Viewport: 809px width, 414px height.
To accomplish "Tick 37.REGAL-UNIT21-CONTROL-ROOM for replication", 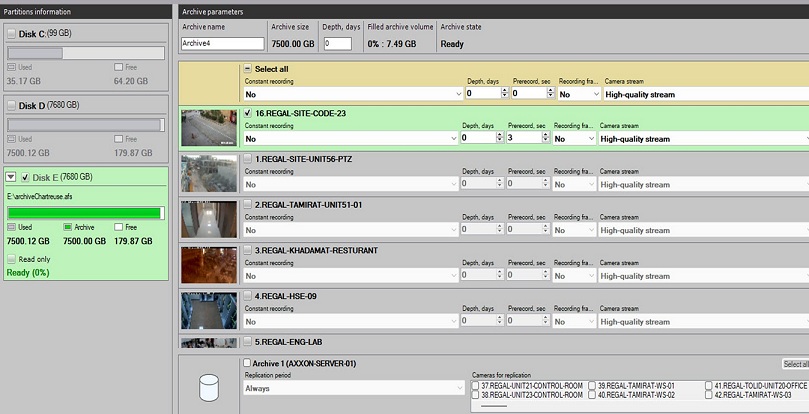I will (476, 385).
